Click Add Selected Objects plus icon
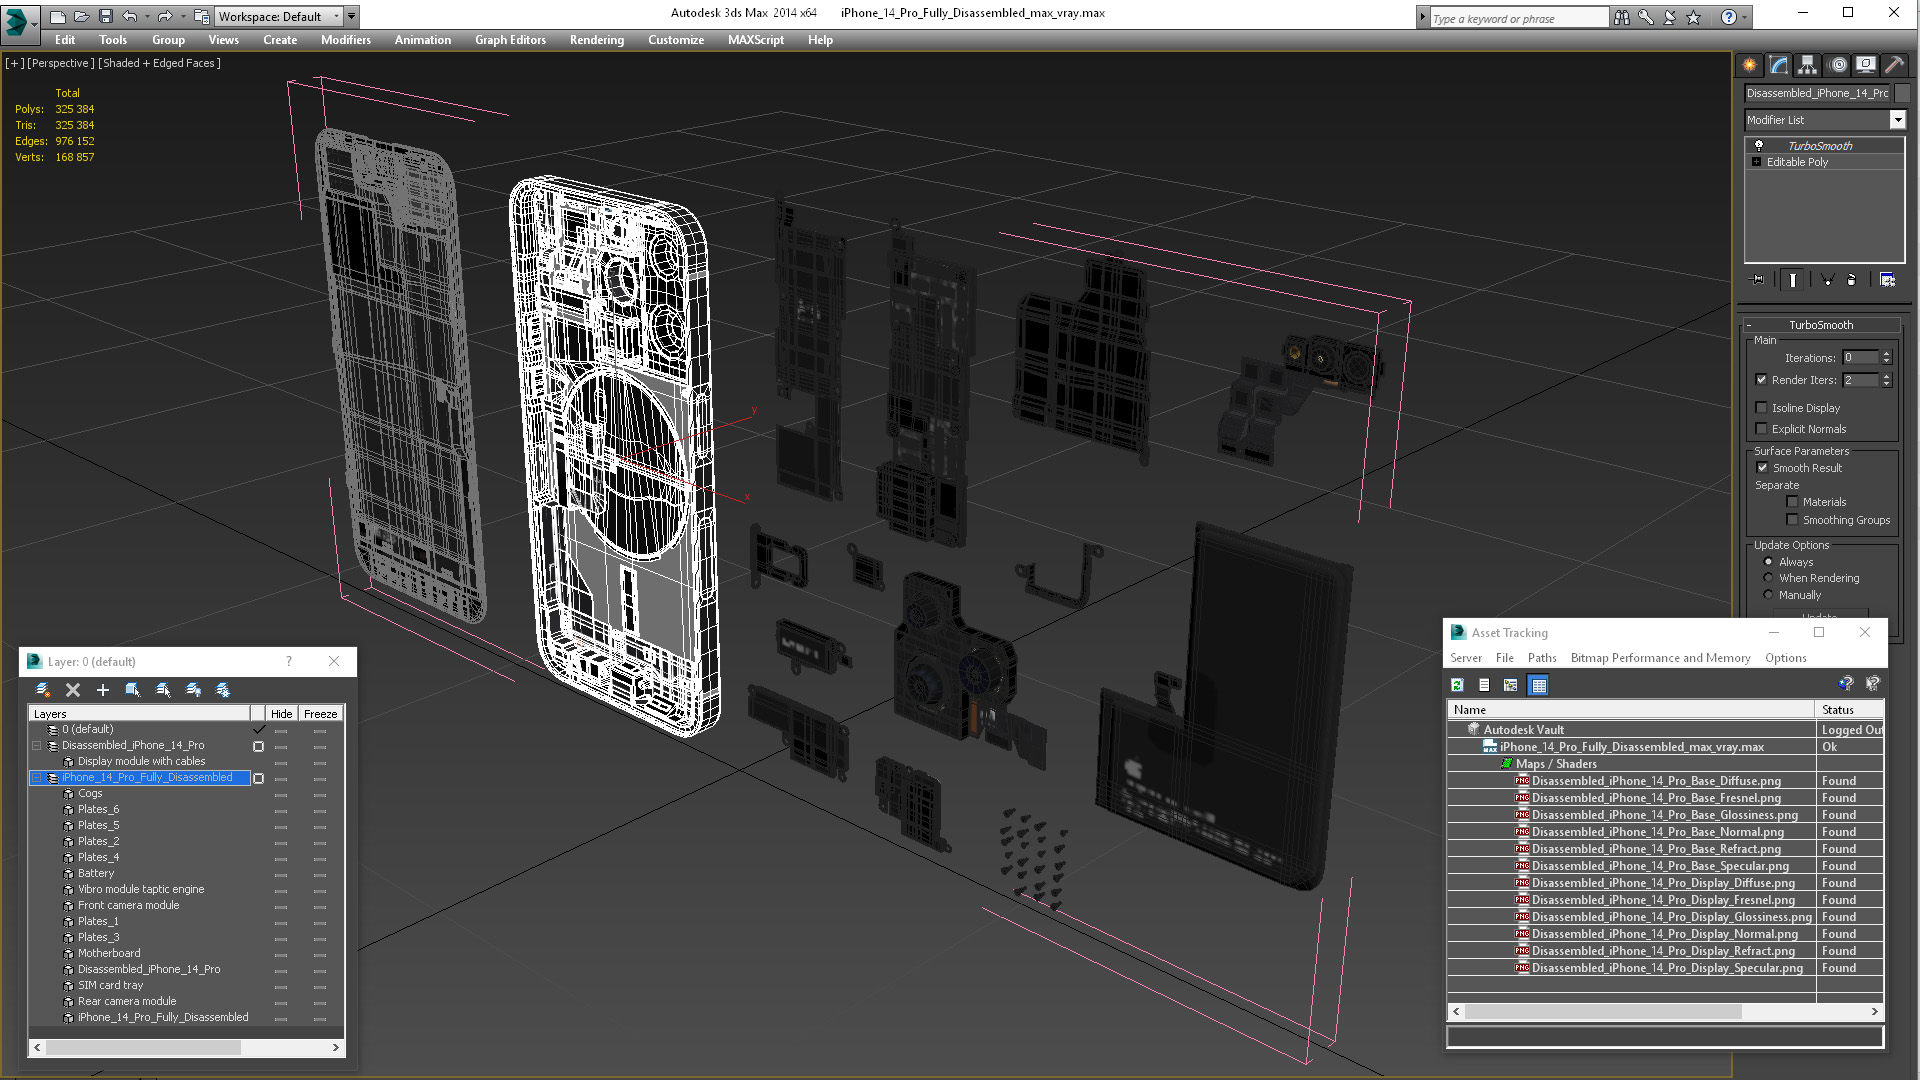 point(102,690)
